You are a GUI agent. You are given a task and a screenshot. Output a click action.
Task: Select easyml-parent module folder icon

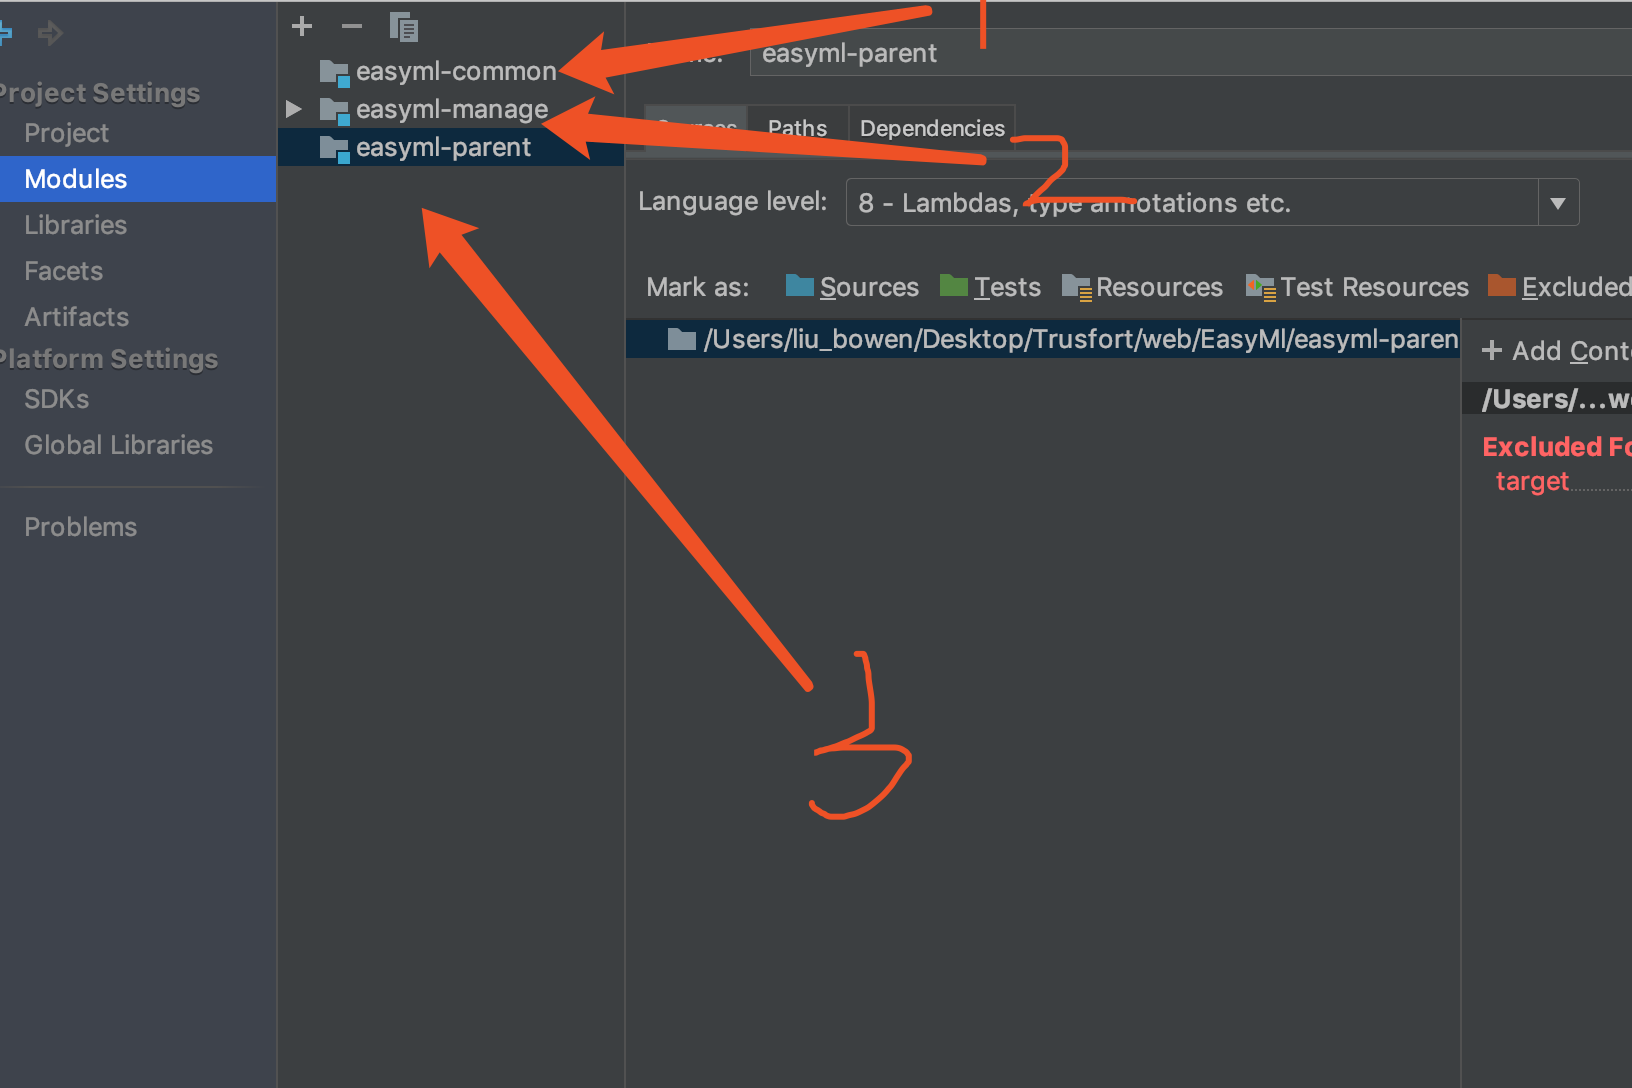[x=334, y=148]
